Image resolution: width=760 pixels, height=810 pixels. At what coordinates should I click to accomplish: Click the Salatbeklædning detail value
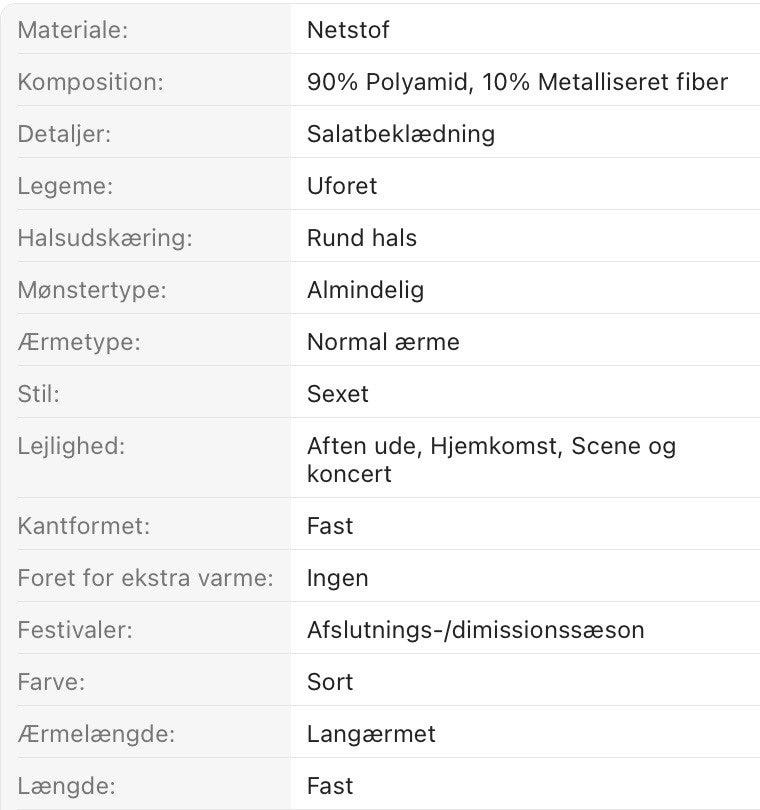tap(401, 134)
